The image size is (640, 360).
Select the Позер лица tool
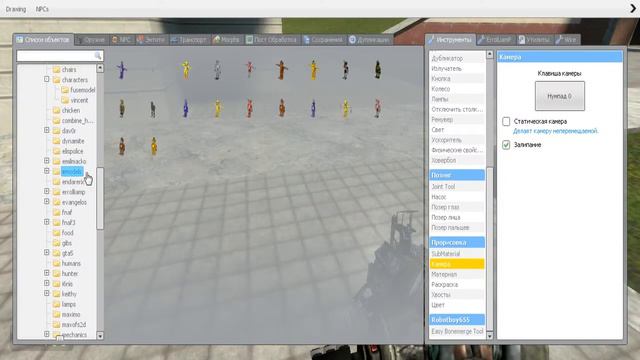click(x=457, y=217)
